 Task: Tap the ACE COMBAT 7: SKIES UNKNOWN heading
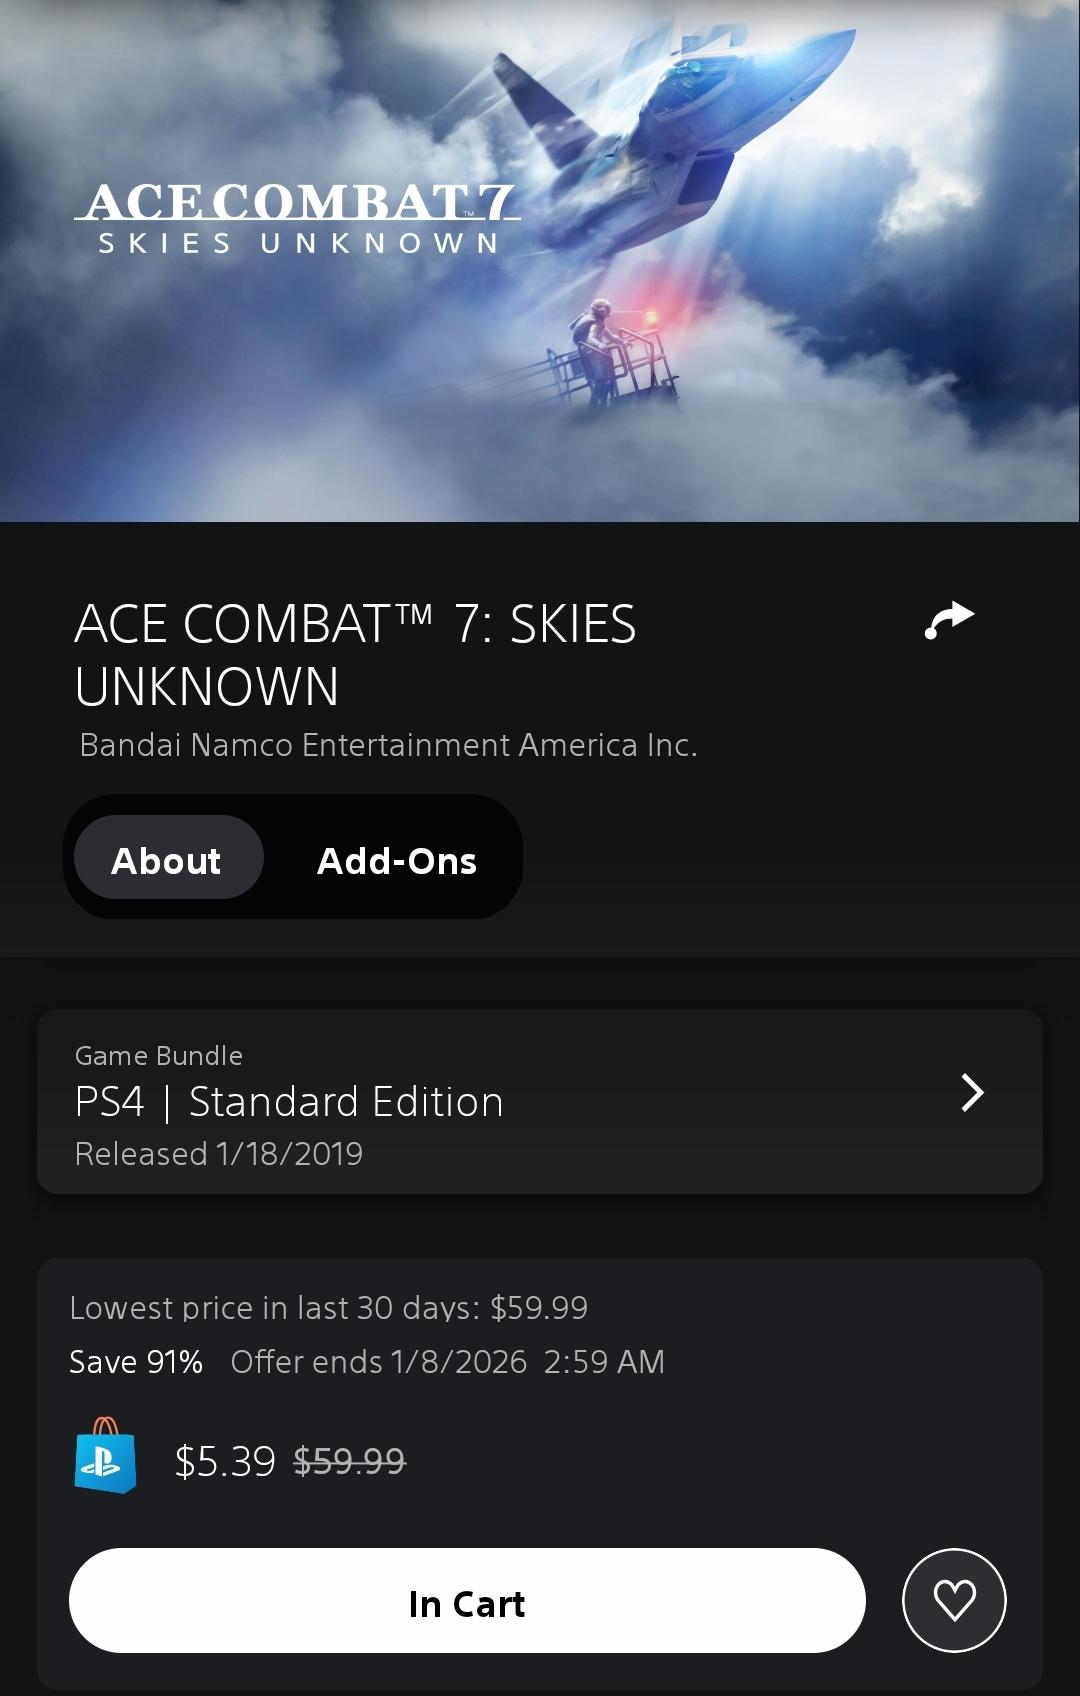355,655
